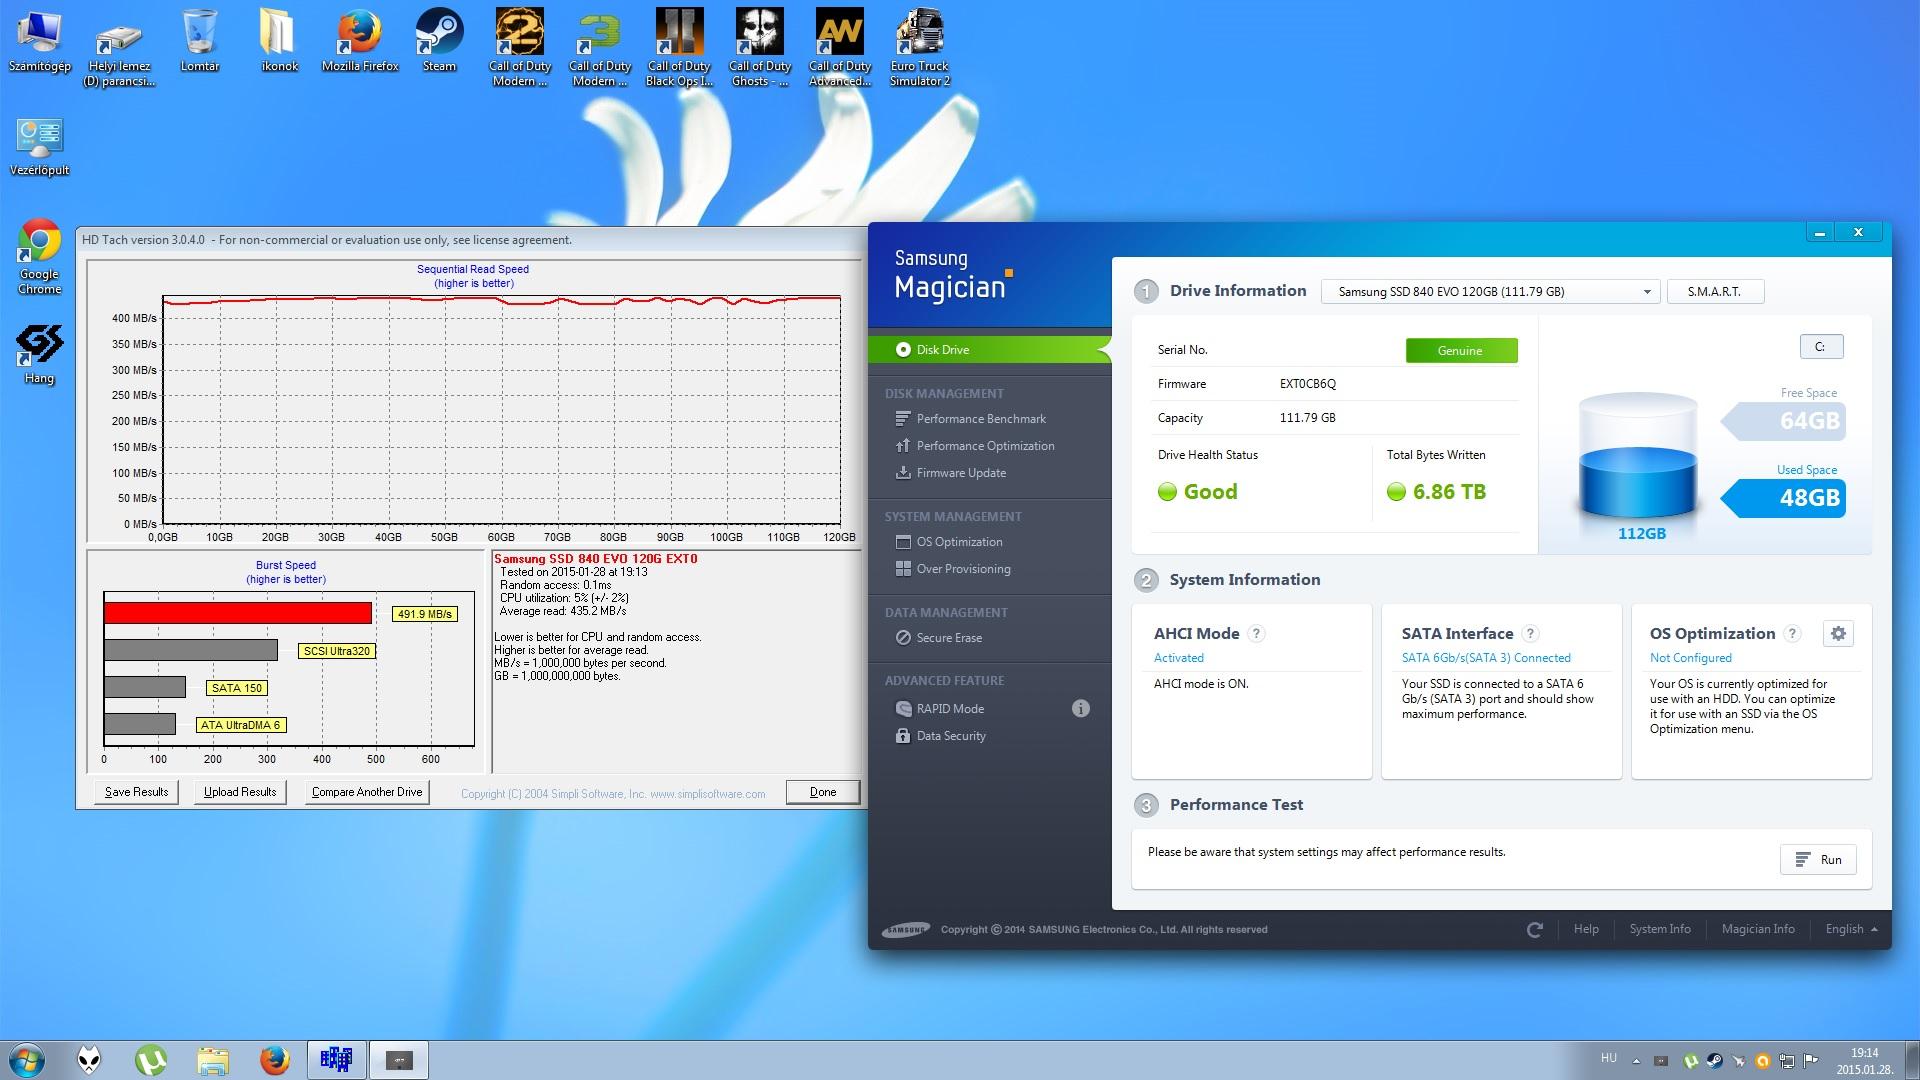The width and height of the screenshot is (1920, 1080).
Task: Open Steam tray icon
Action: (x=1714, y=1061)
